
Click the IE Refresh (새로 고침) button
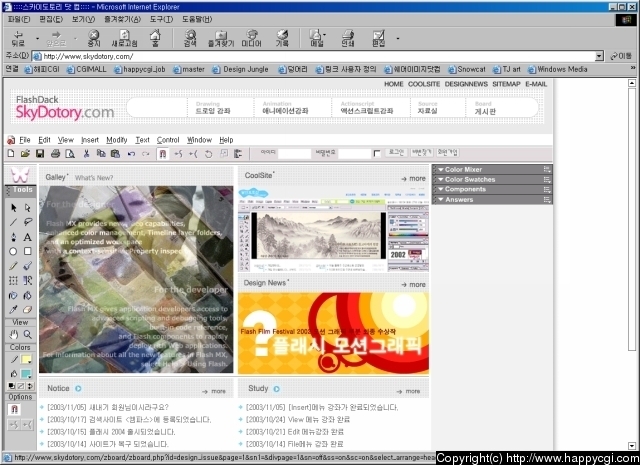pyautogui.click(x=124, y=38)
